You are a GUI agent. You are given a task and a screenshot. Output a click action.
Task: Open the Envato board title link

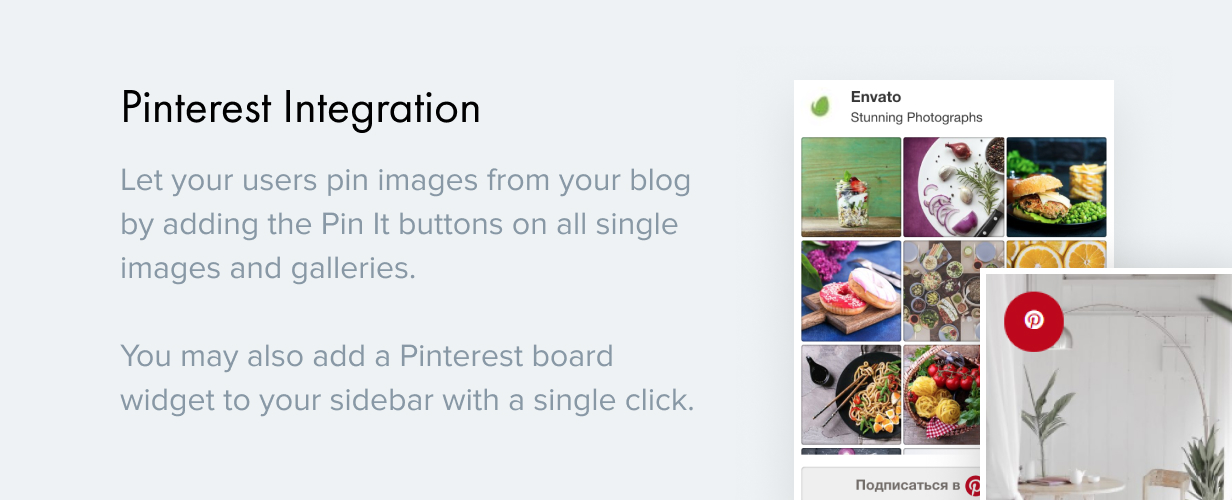coord(876,97)
